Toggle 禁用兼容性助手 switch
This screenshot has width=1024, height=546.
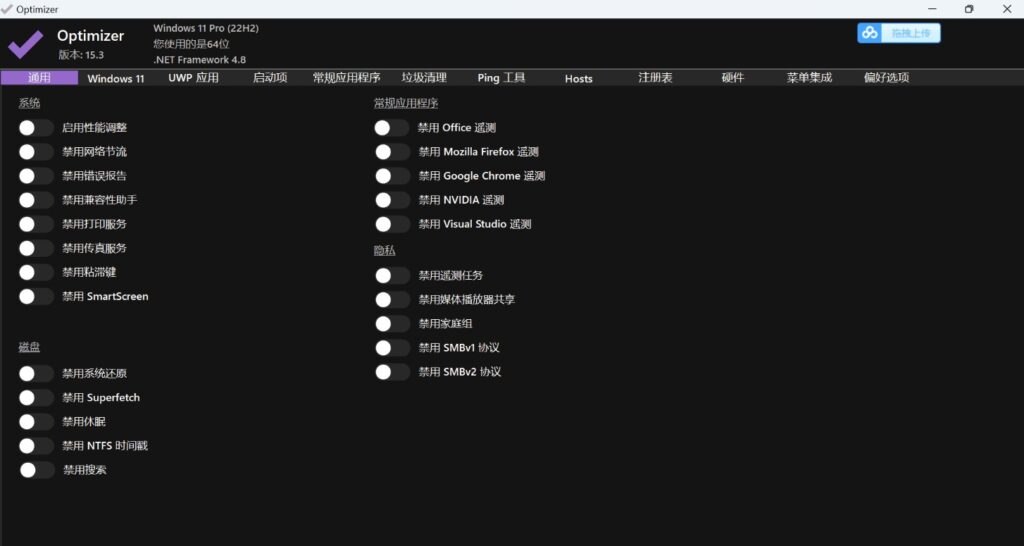click(x=36, y=200)
